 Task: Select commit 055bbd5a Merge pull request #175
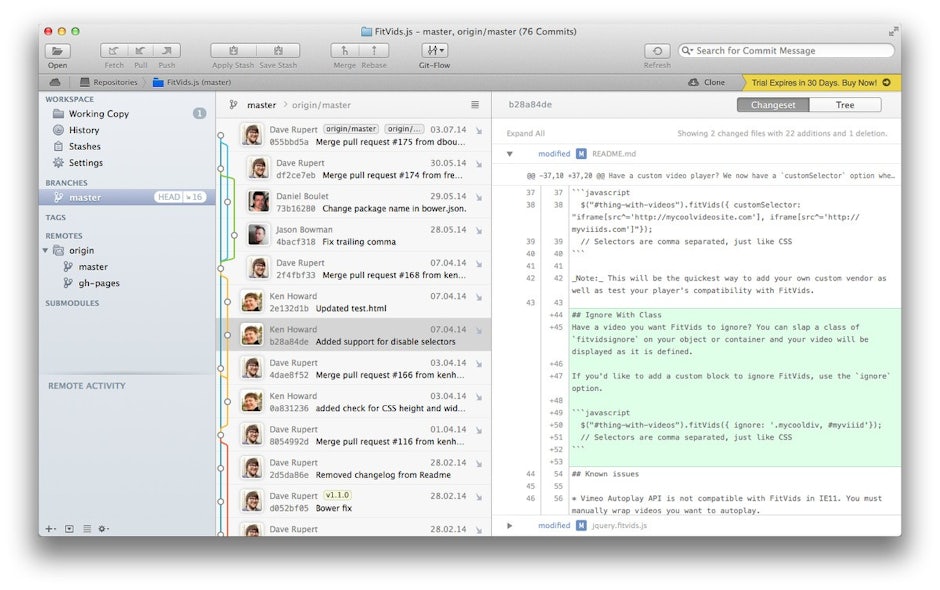click(354, 136)
